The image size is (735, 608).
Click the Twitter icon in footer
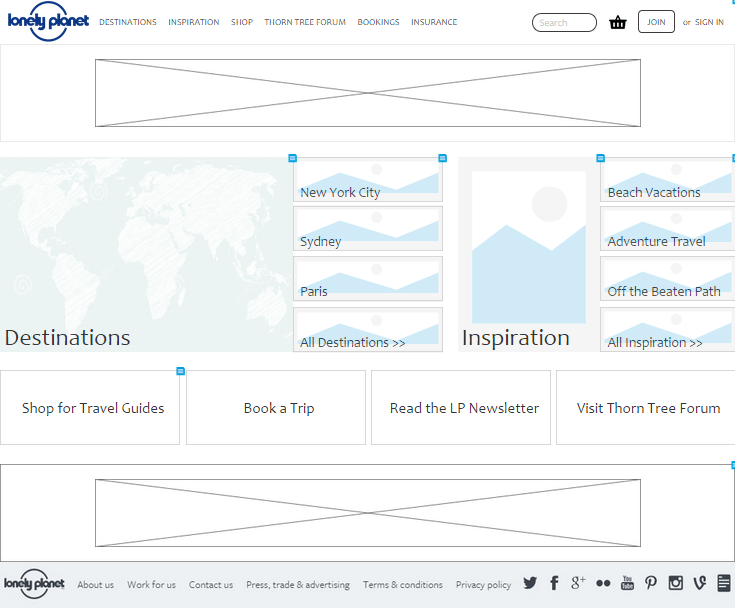coord(530,583)
